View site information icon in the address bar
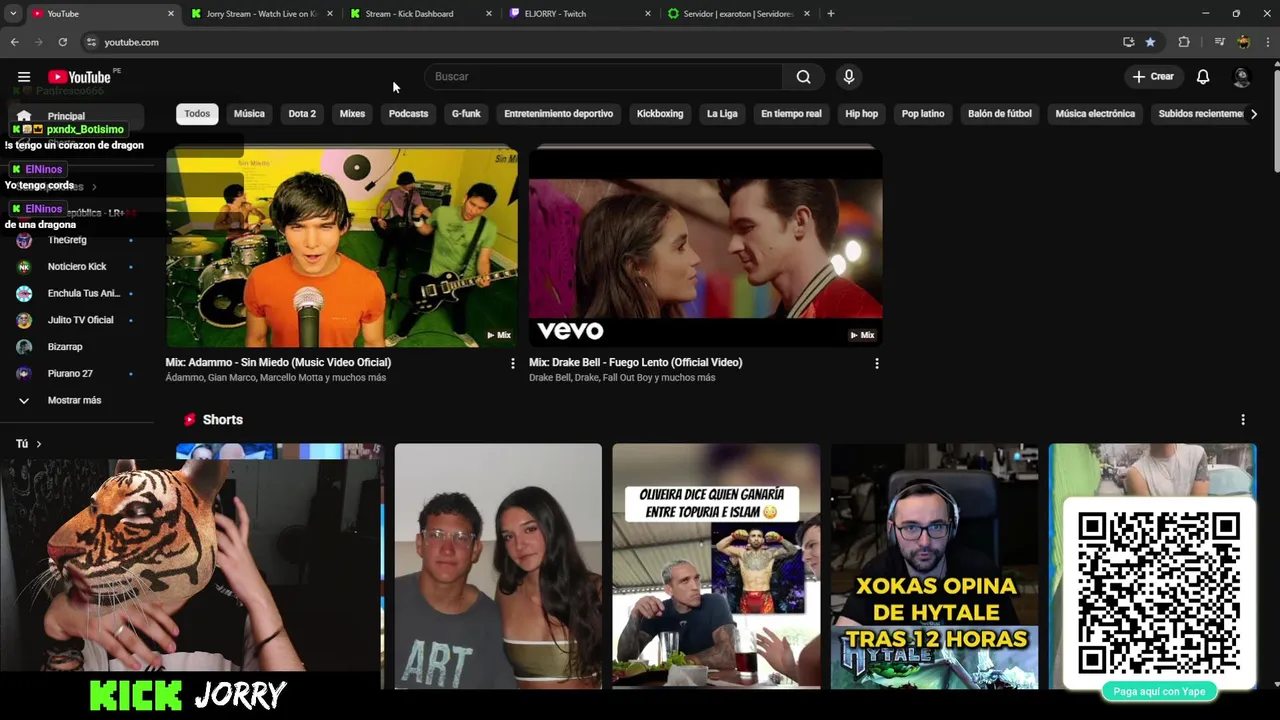 click(x=91, y=42)
